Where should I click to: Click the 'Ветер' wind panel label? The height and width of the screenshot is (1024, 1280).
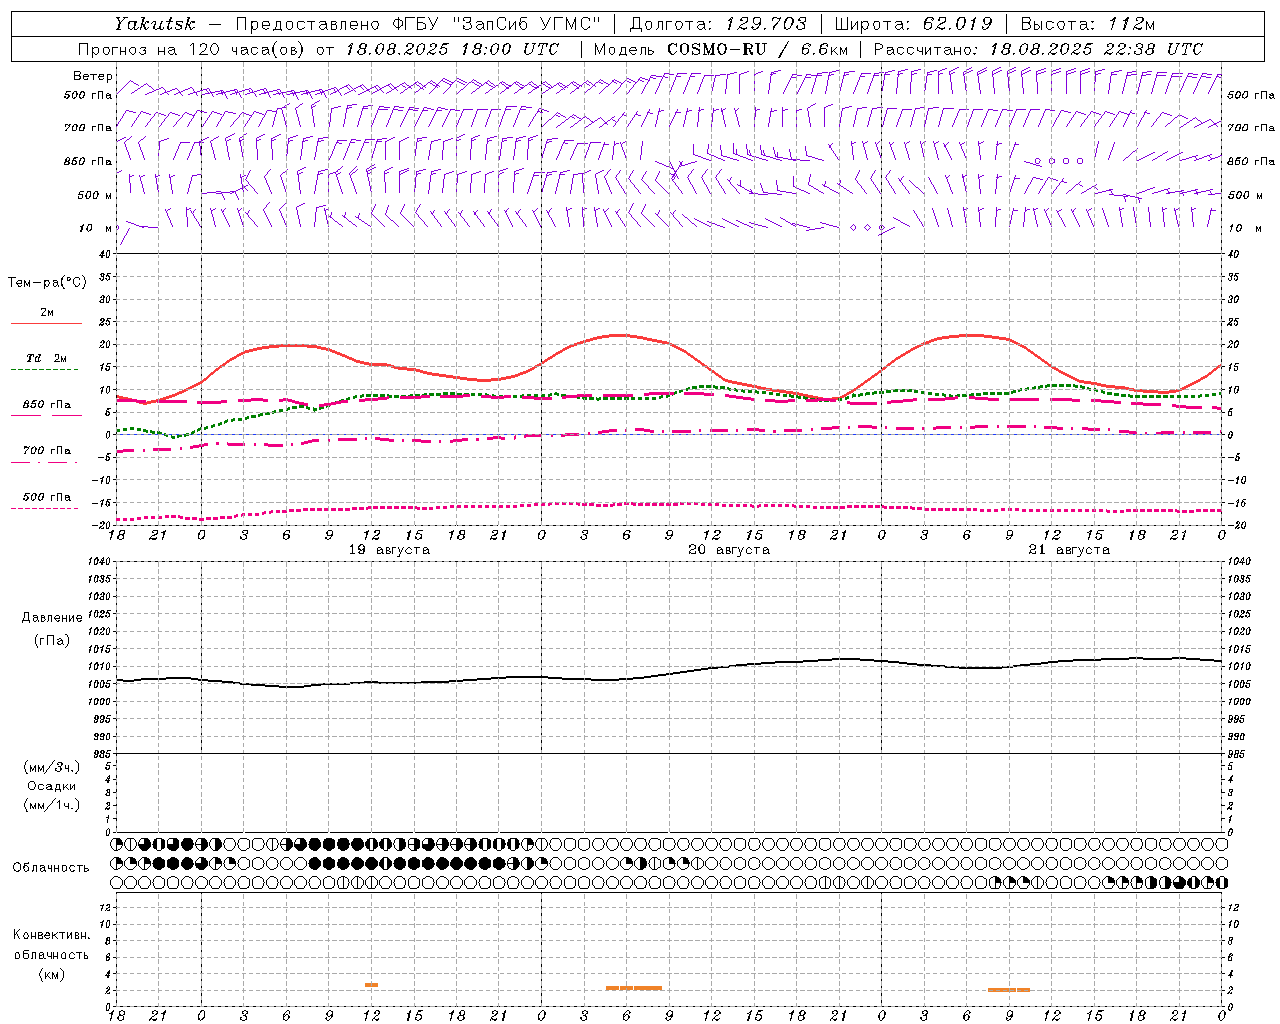(x=92, y=76)
